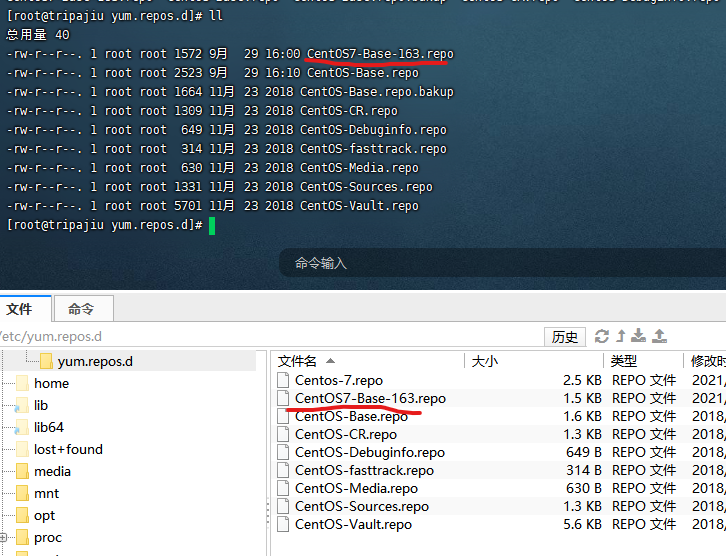
Task: Click the lost+found folder icon
Action: pyautogui.click(x=22, y=450)
